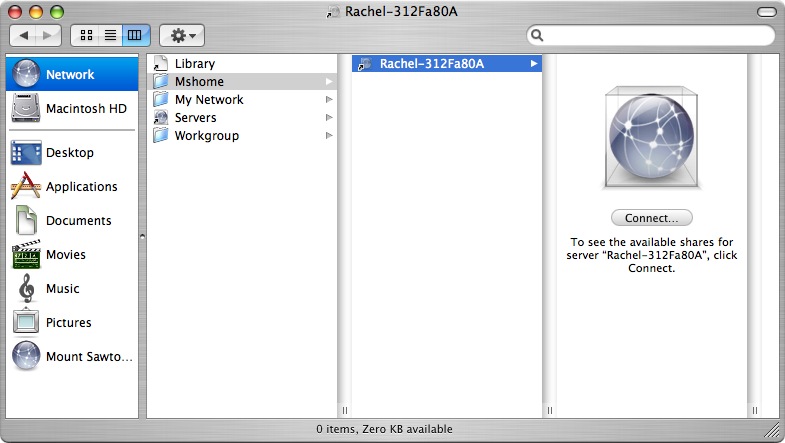
Task: Zoom window with the green button
Action: (x=57, y=12)
